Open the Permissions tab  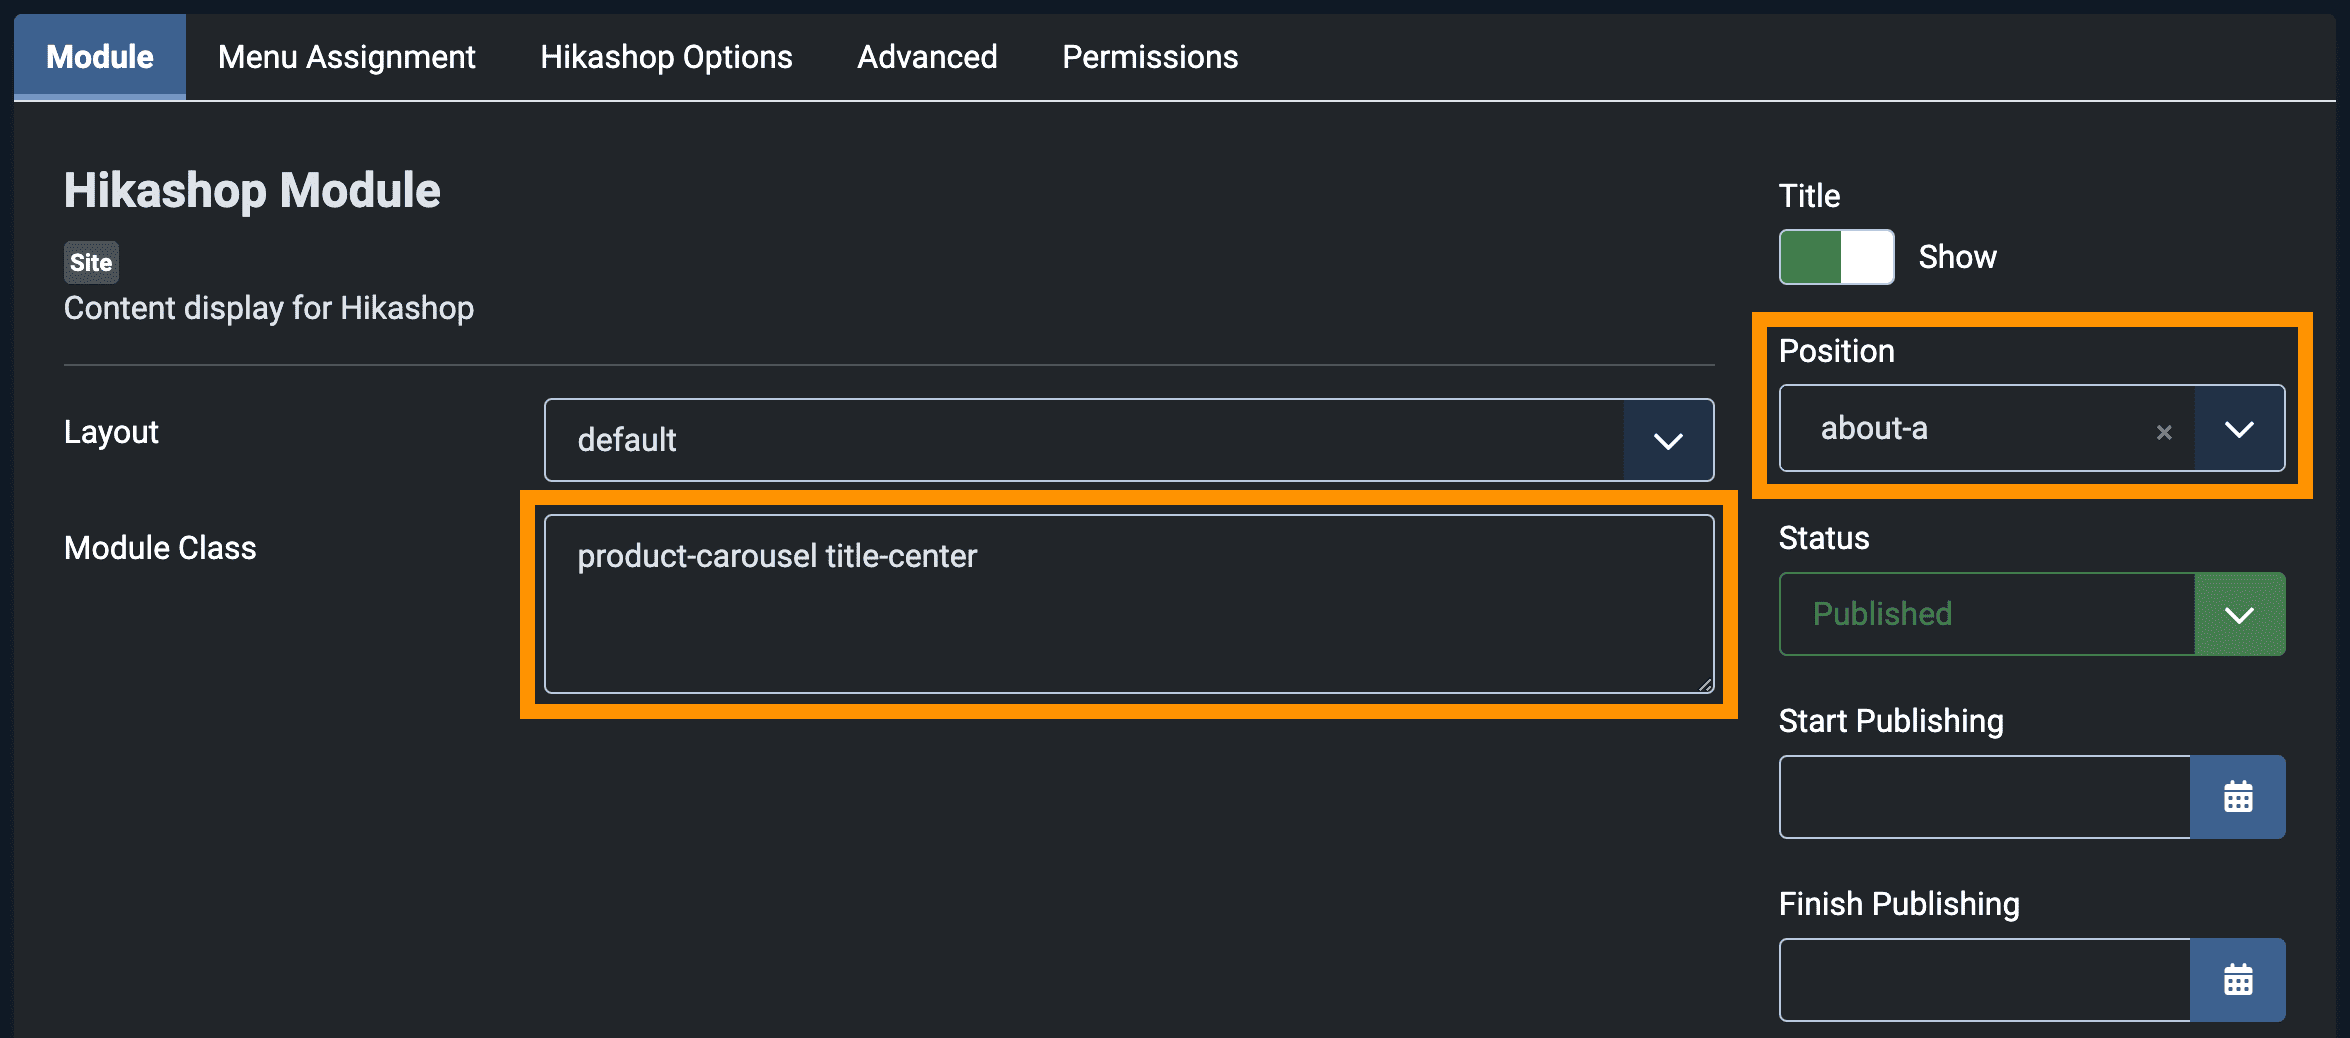(1150, 57)
